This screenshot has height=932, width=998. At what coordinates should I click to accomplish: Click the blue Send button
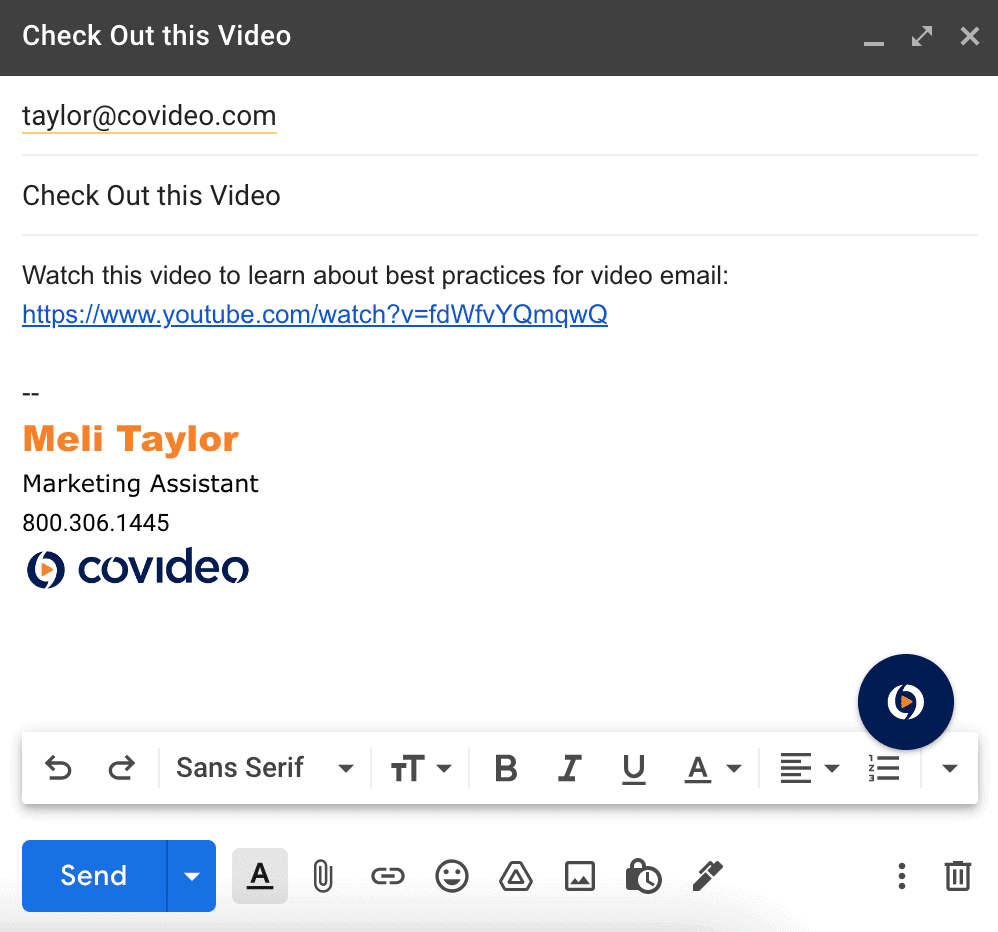point(94,875)
